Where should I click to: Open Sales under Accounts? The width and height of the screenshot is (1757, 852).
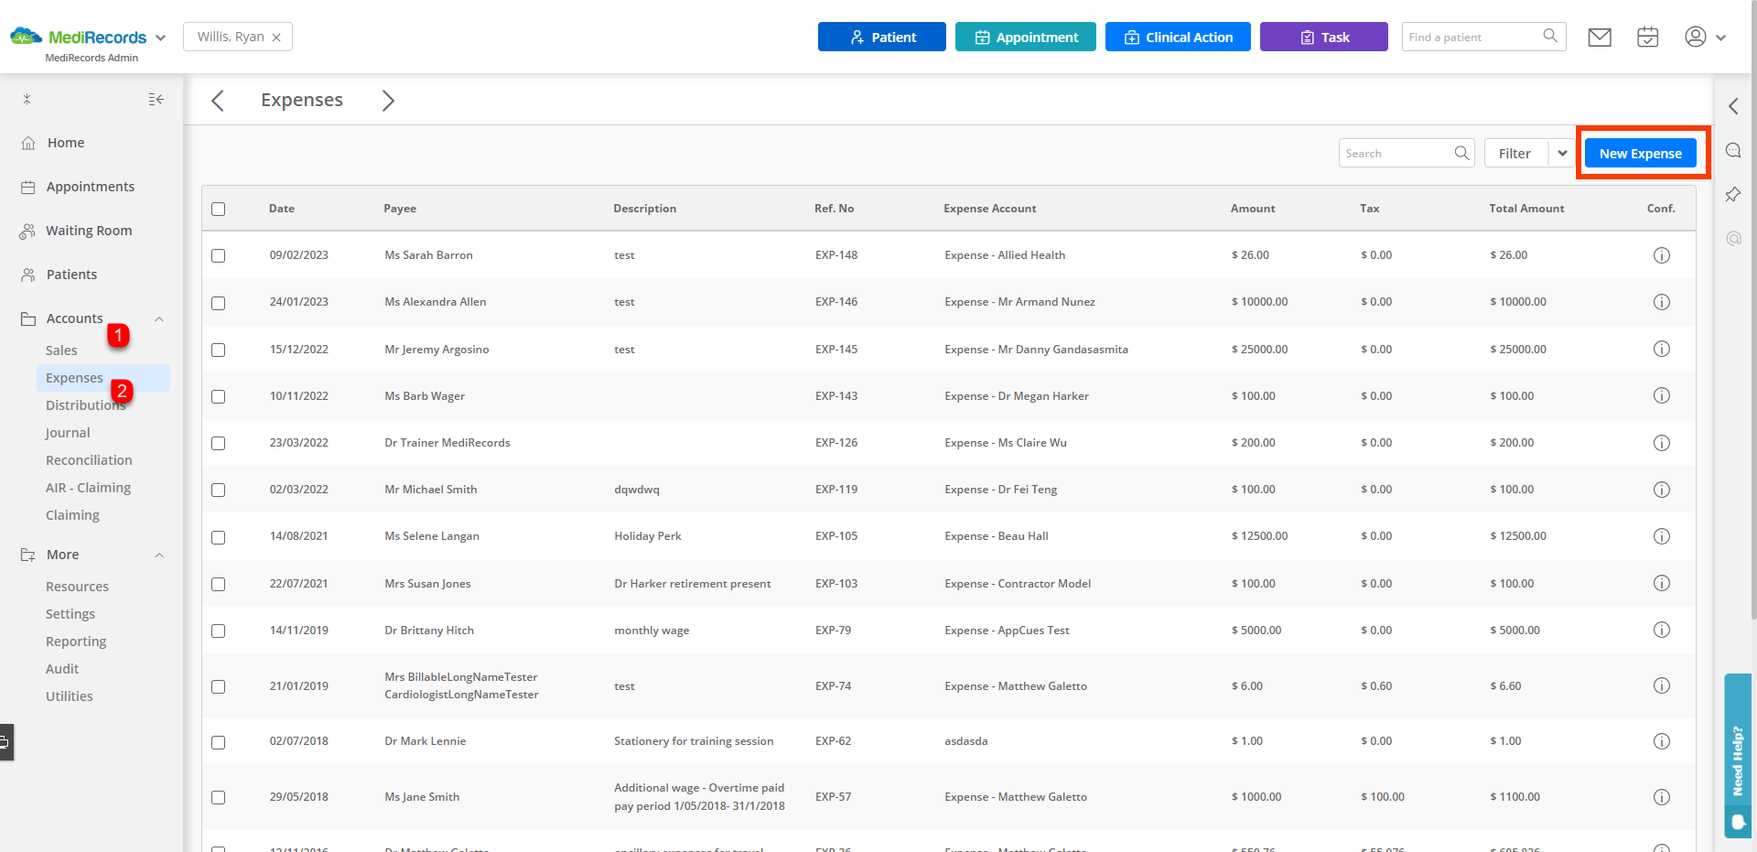click(x=61, y=350)
